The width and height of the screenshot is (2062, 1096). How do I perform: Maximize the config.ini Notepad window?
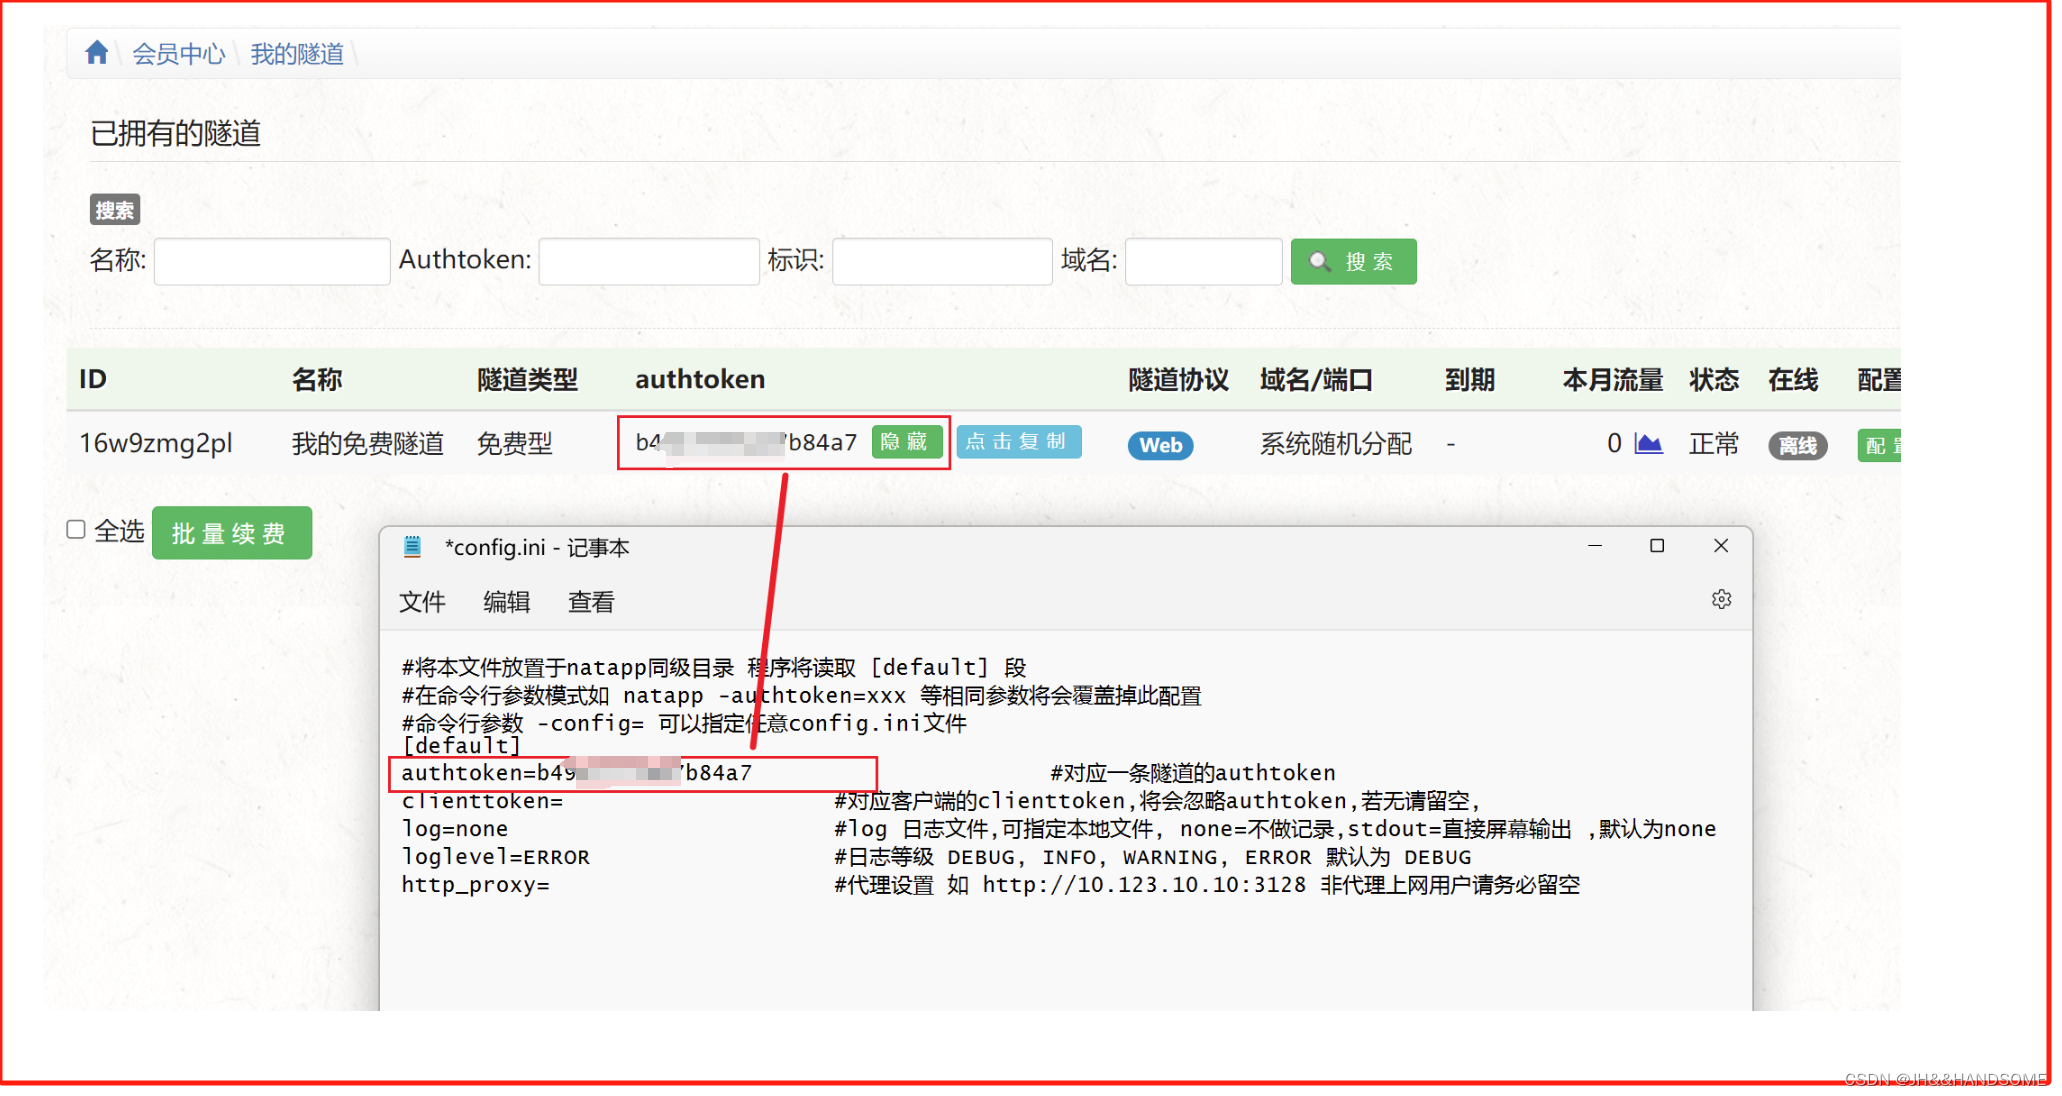(1657, 546)
